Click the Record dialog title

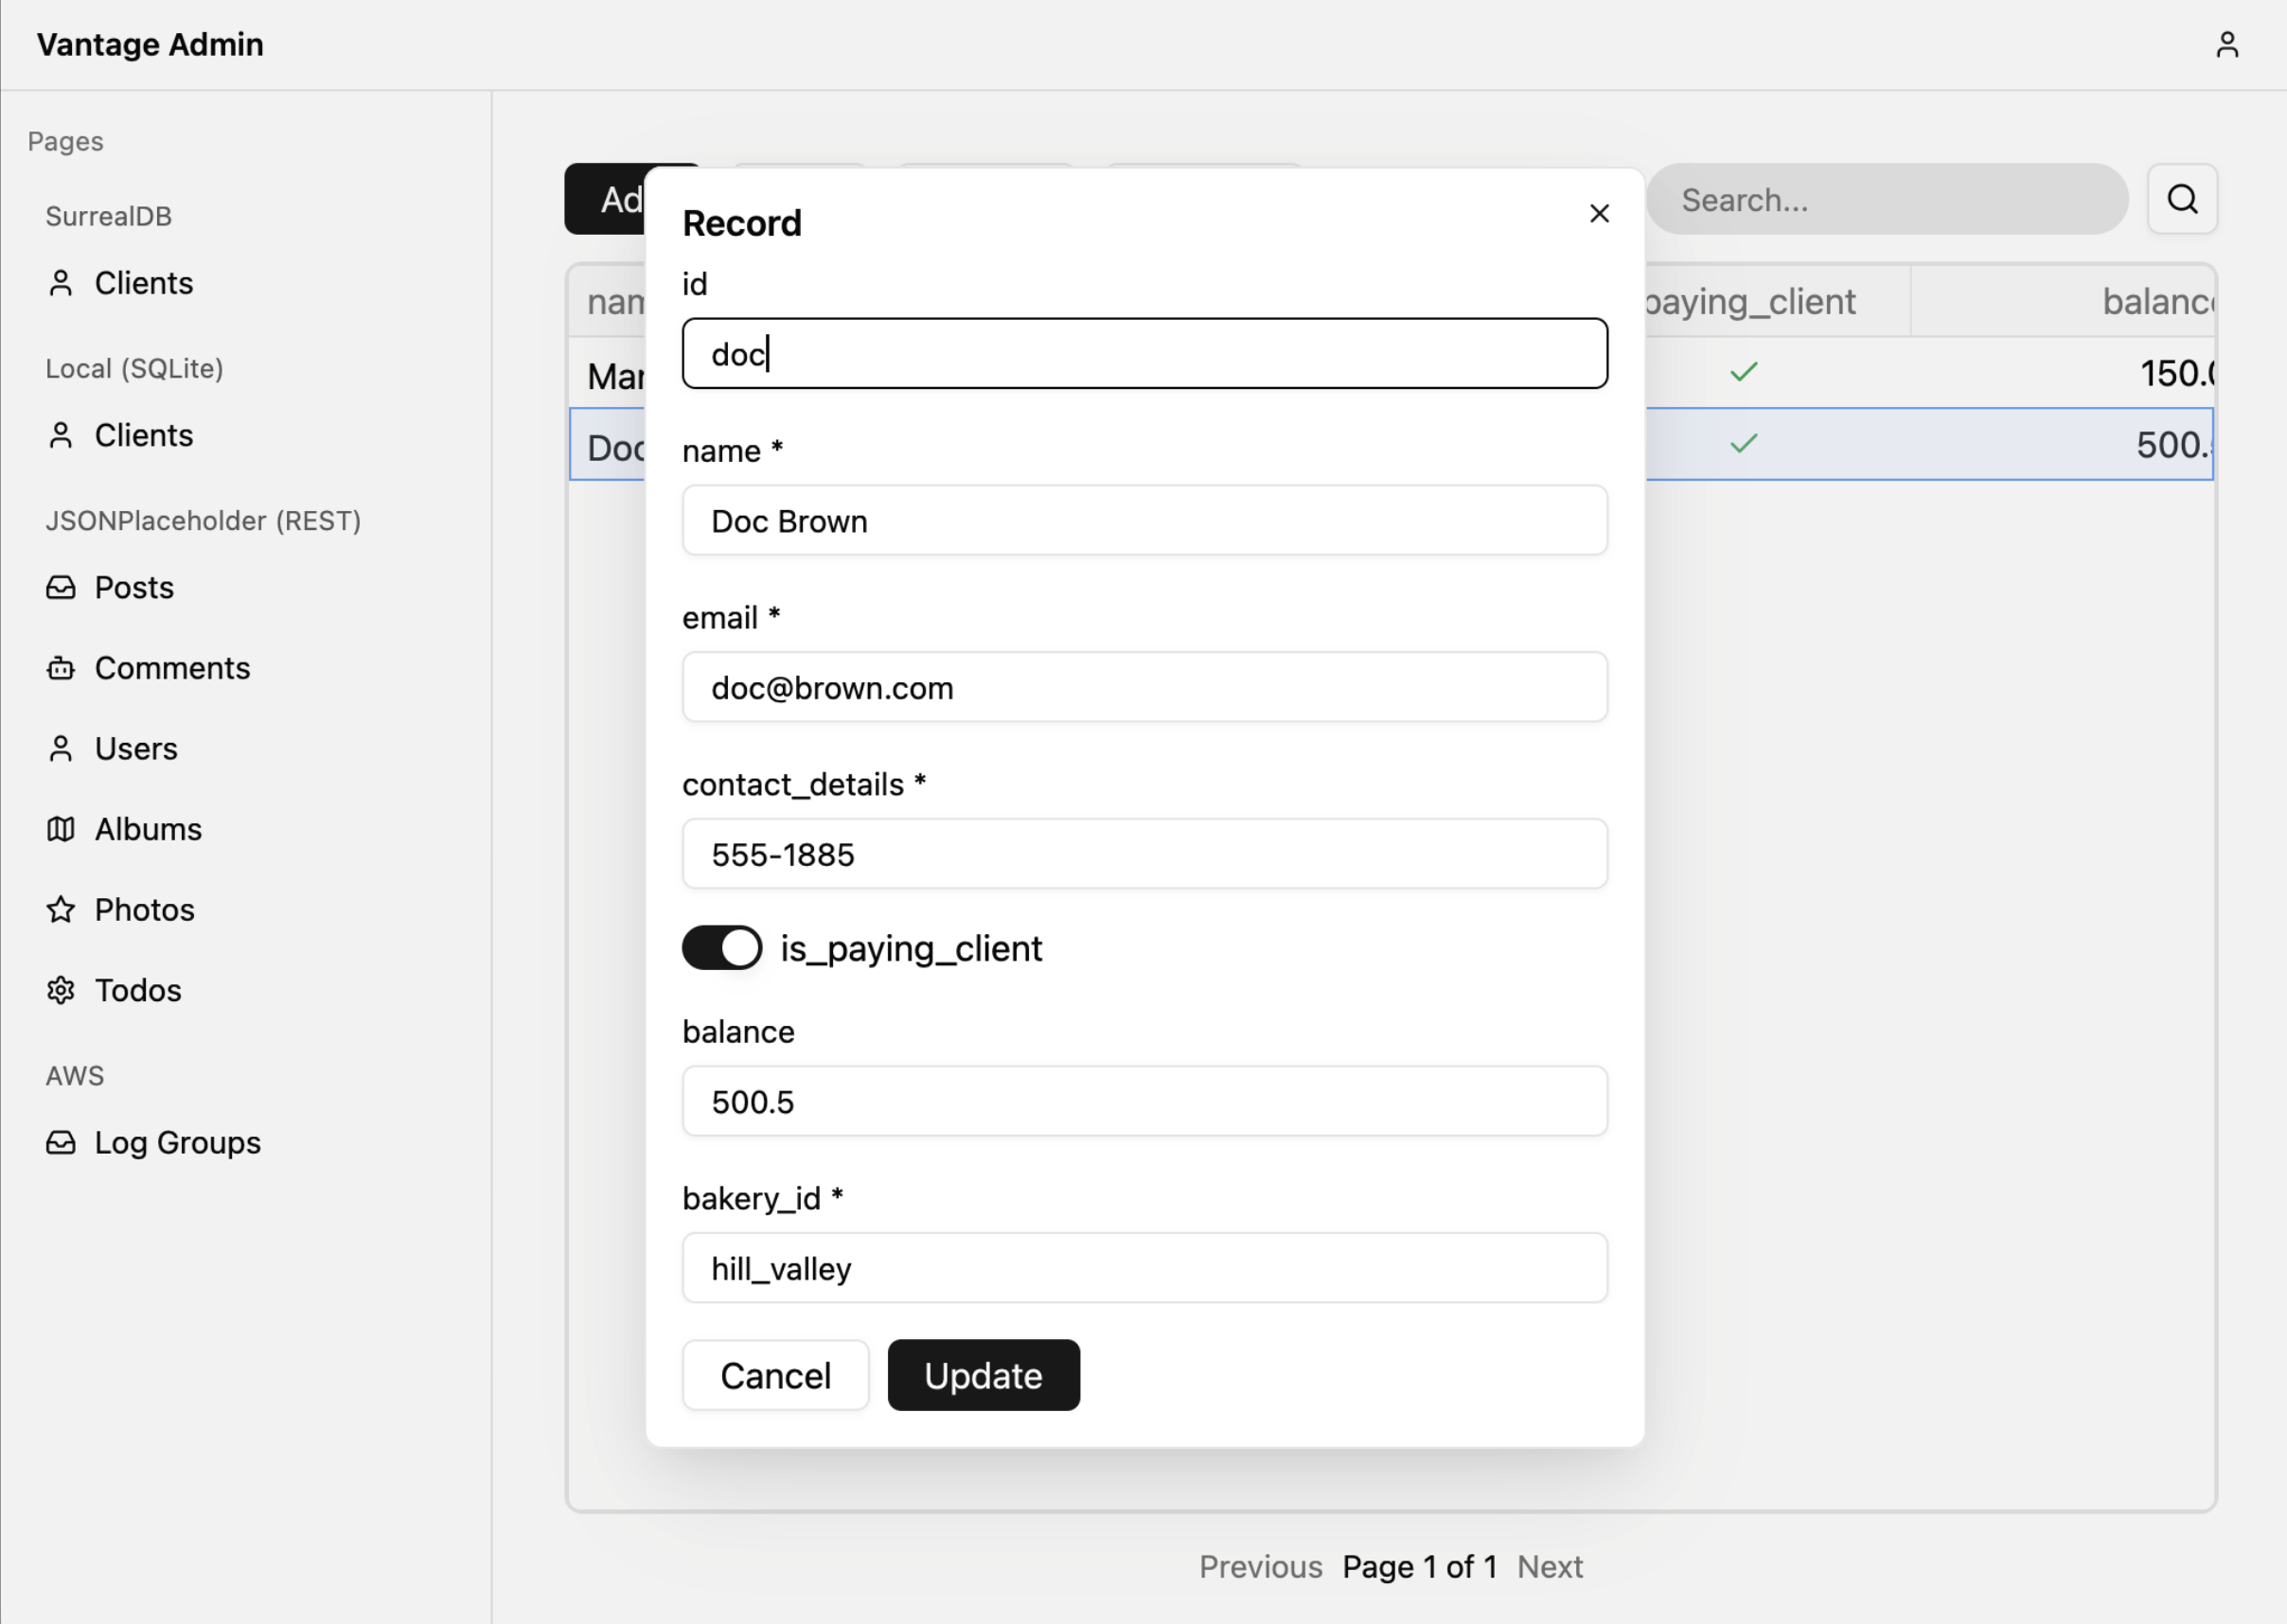pos(742,223)
